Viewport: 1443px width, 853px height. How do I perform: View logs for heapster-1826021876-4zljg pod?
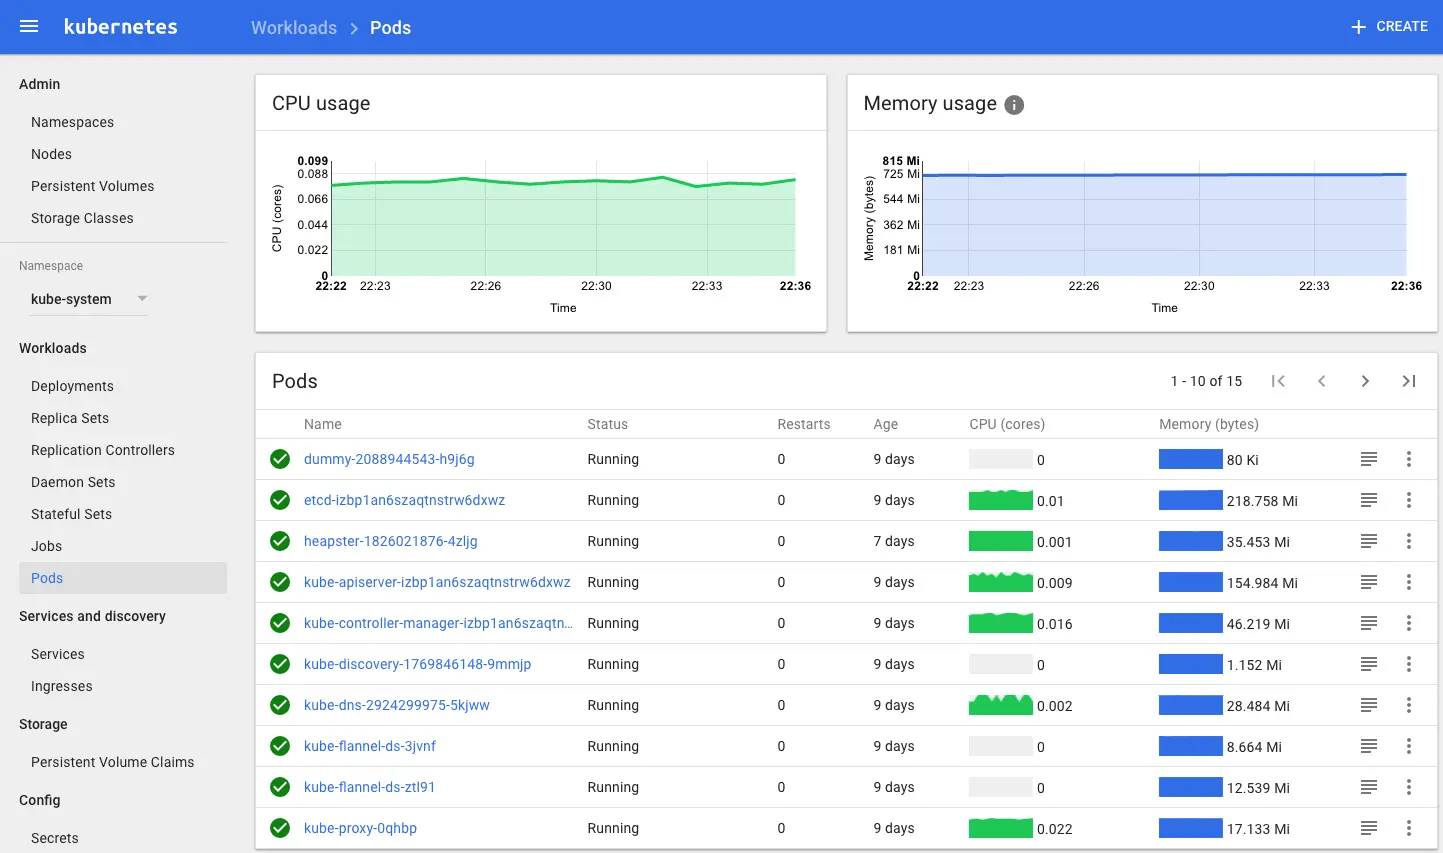coord(1369,541)
